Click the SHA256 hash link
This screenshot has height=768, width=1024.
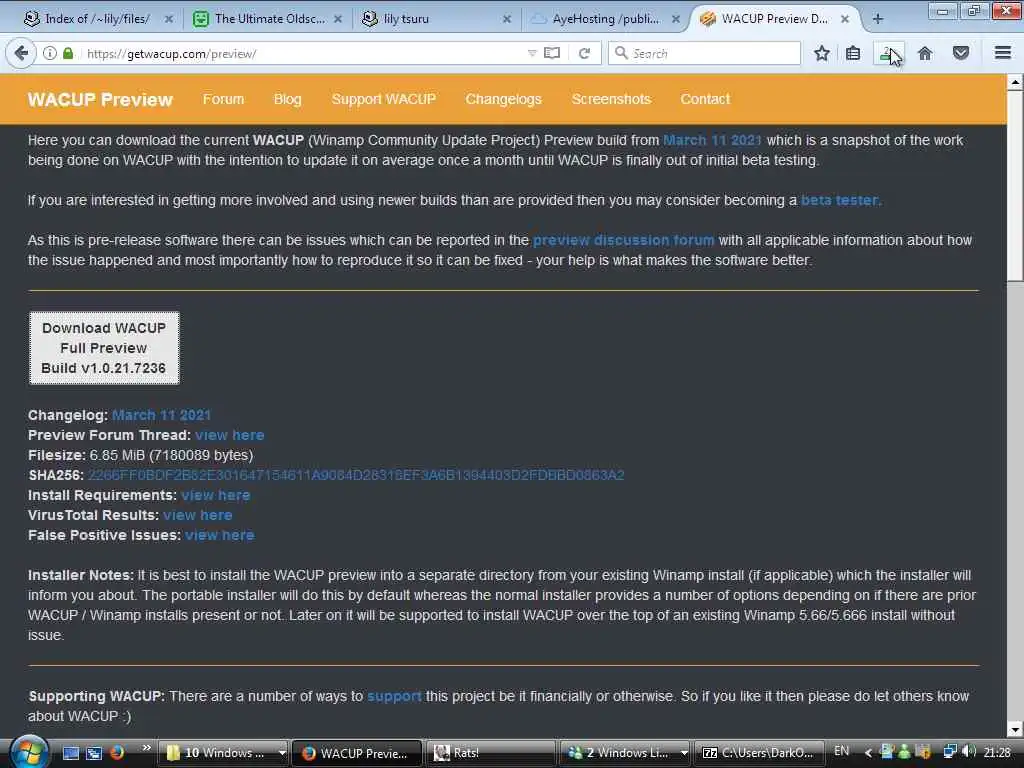[356, 475]
